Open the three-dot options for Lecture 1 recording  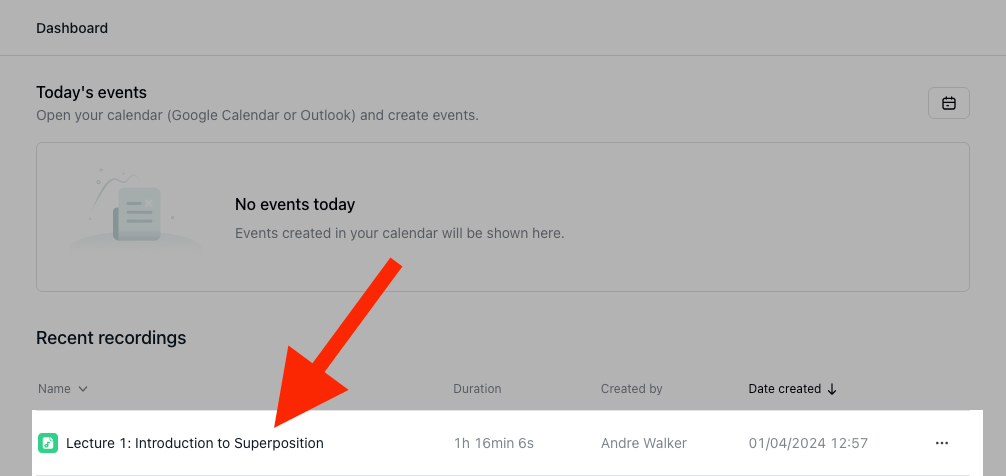[941, 443]
